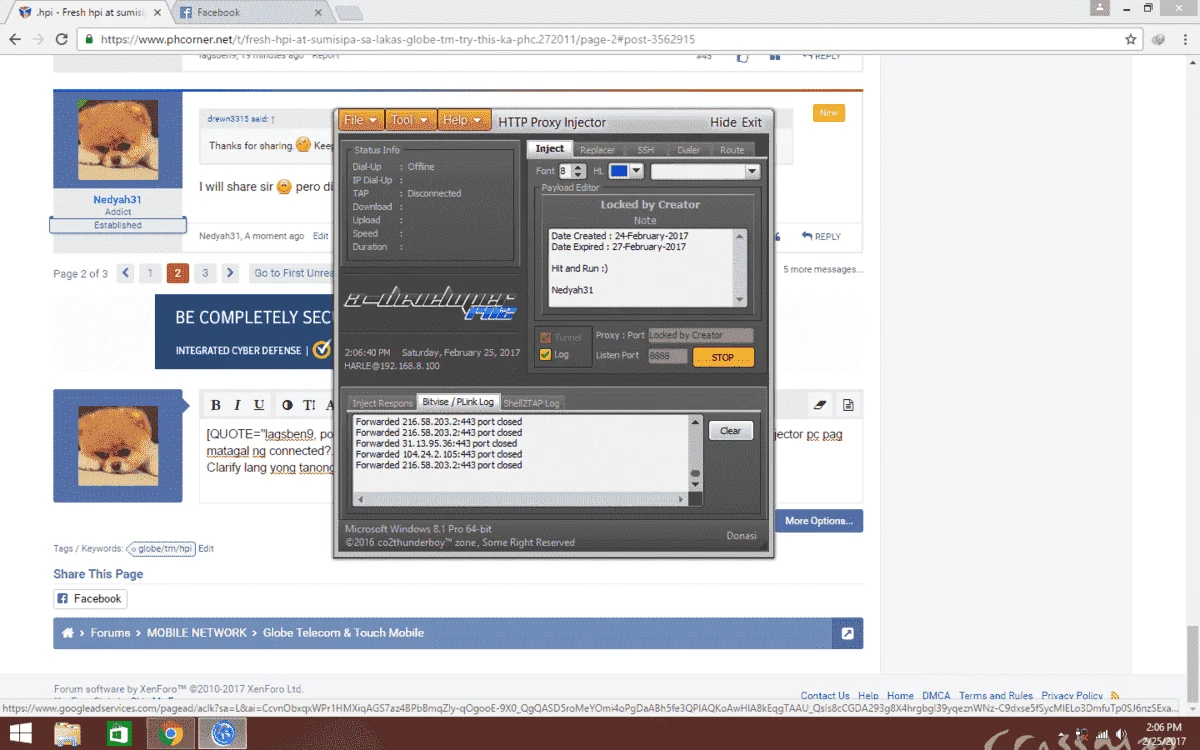
Task: Toggle bold in the reply editor
Action: pos(215,405)
